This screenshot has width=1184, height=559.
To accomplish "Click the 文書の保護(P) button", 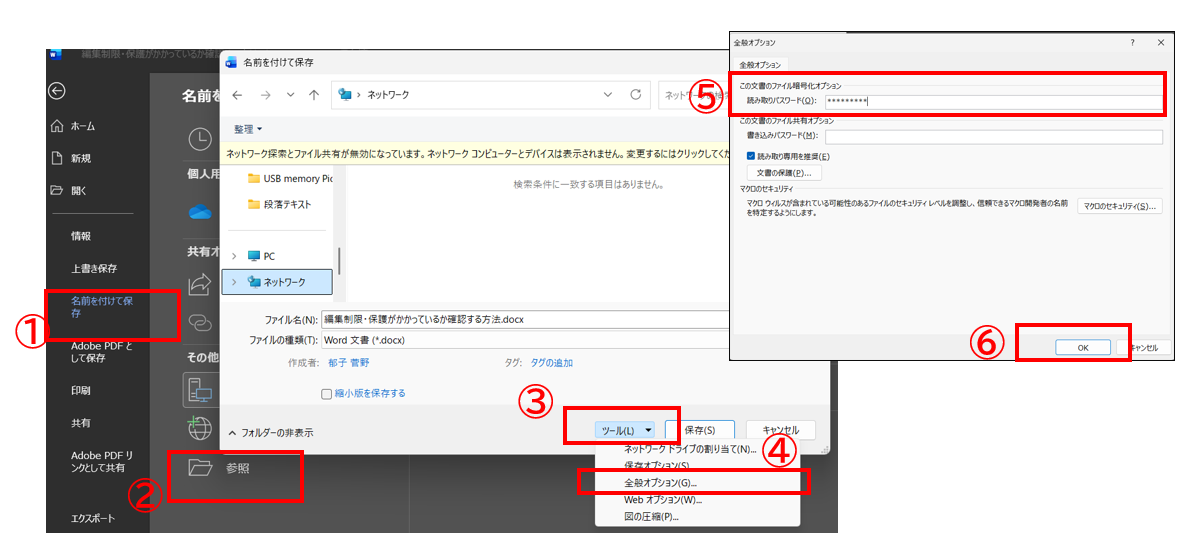I will [x=783, y=173].
